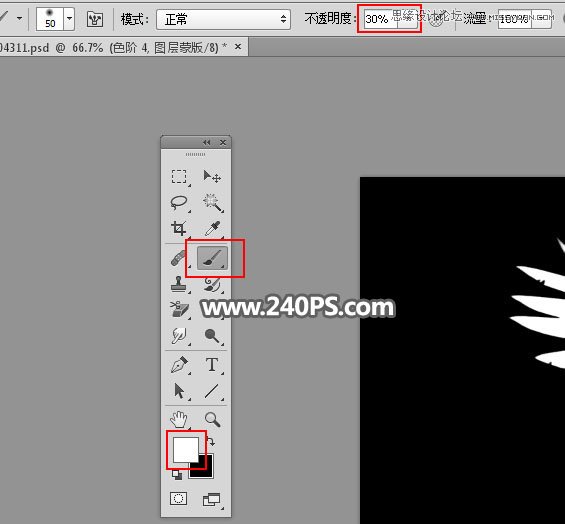Select the Hand tool

tap(179, 419)
